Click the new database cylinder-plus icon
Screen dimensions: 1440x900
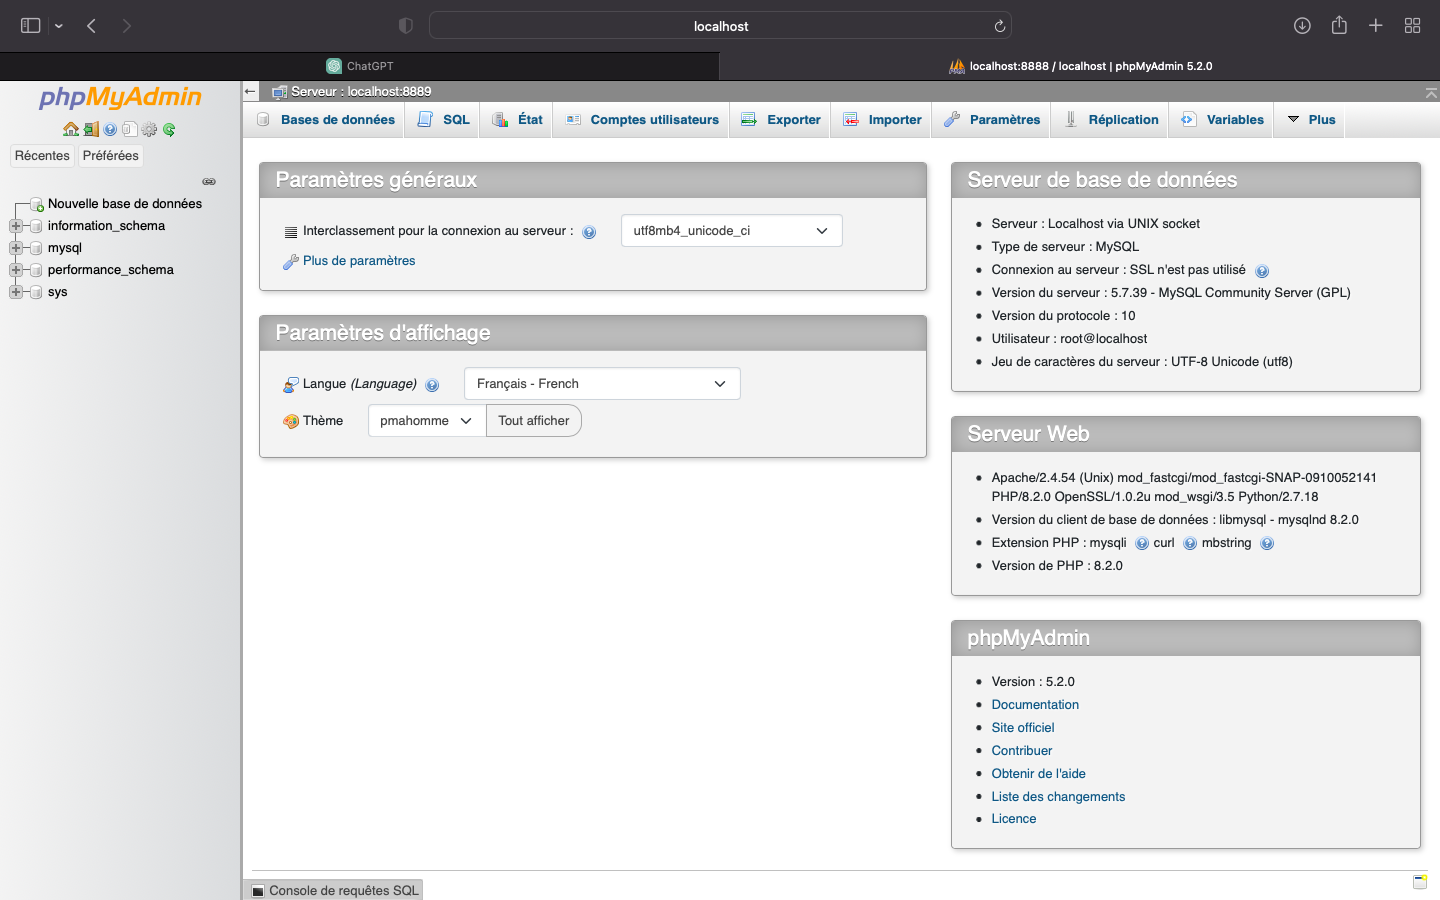tap(37, 204)
